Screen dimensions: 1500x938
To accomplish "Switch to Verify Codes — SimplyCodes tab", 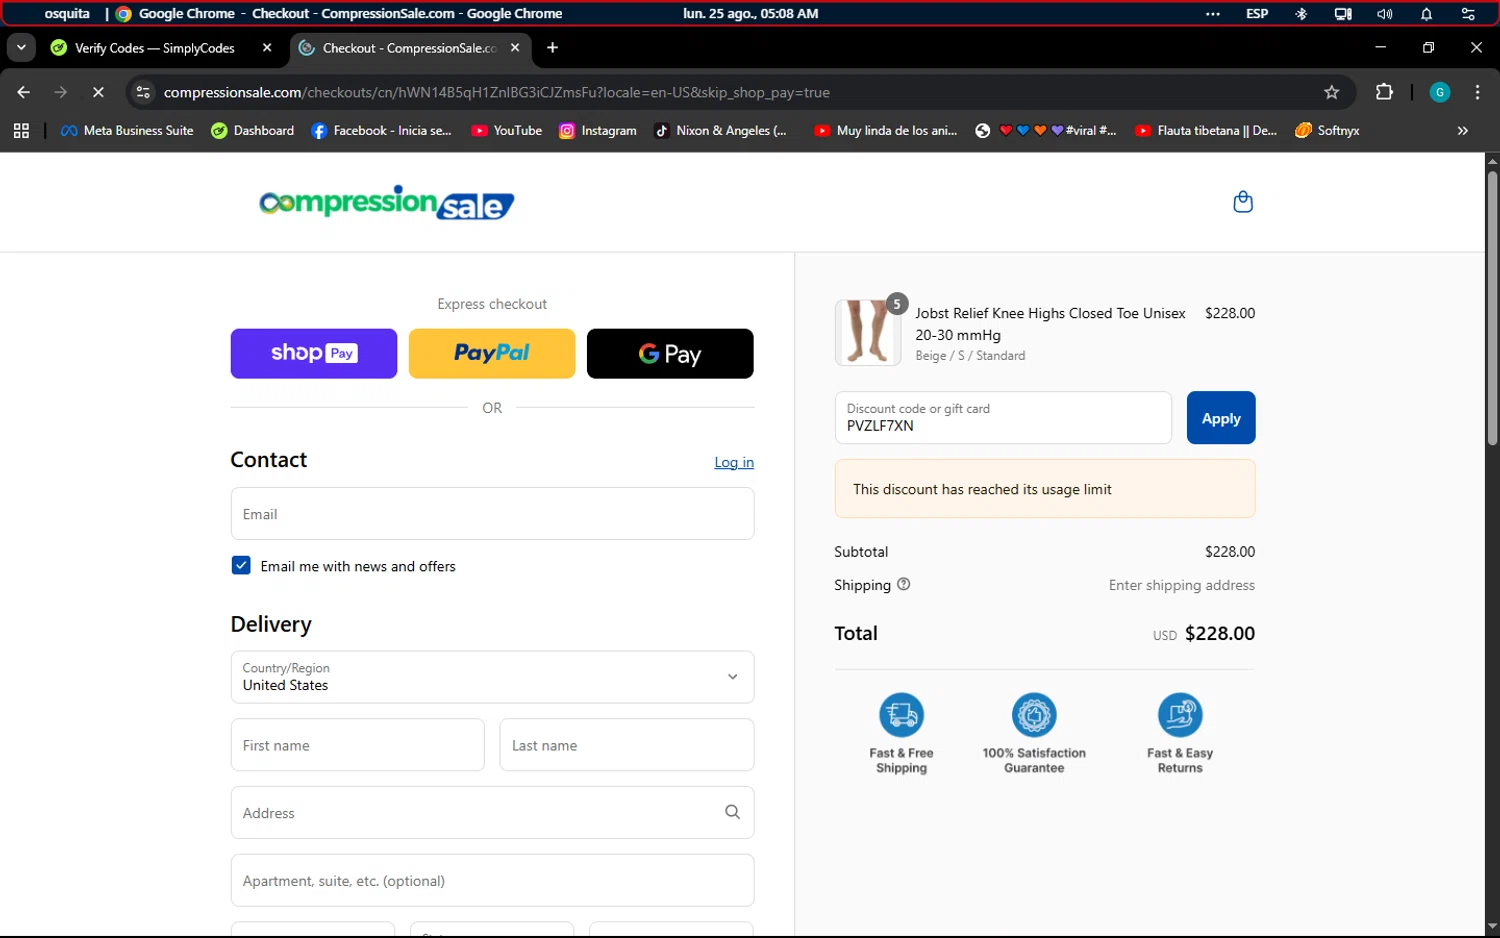I will (155, 48).
